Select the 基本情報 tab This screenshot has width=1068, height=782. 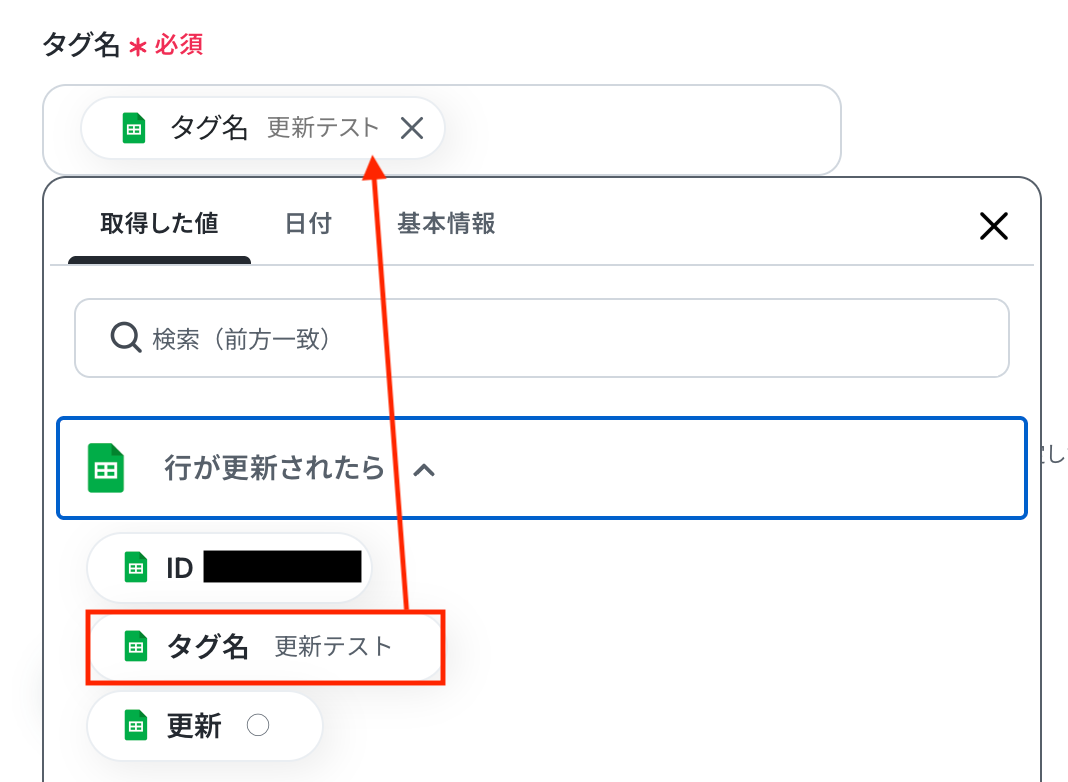[x=446, y=224]
